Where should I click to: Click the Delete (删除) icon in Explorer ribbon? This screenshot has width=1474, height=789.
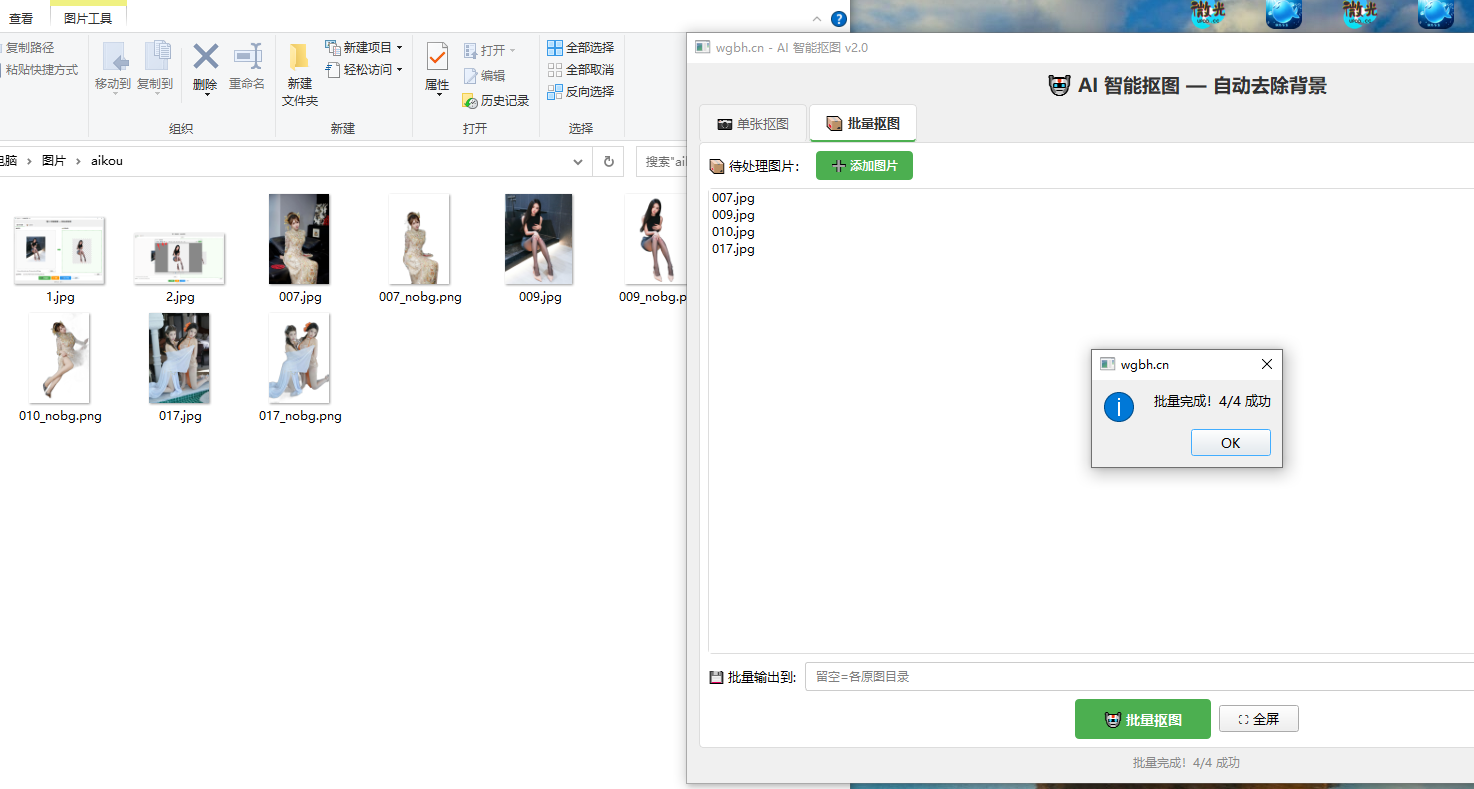[x=205, y=57]
